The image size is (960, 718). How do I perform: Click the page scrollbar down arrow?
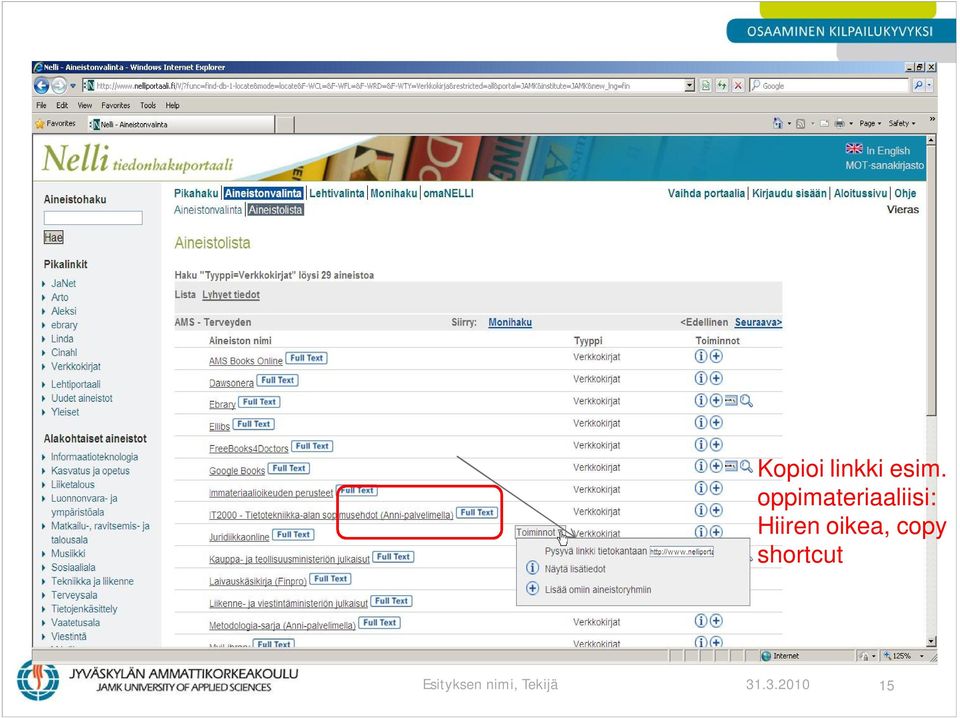pos(931,641)
